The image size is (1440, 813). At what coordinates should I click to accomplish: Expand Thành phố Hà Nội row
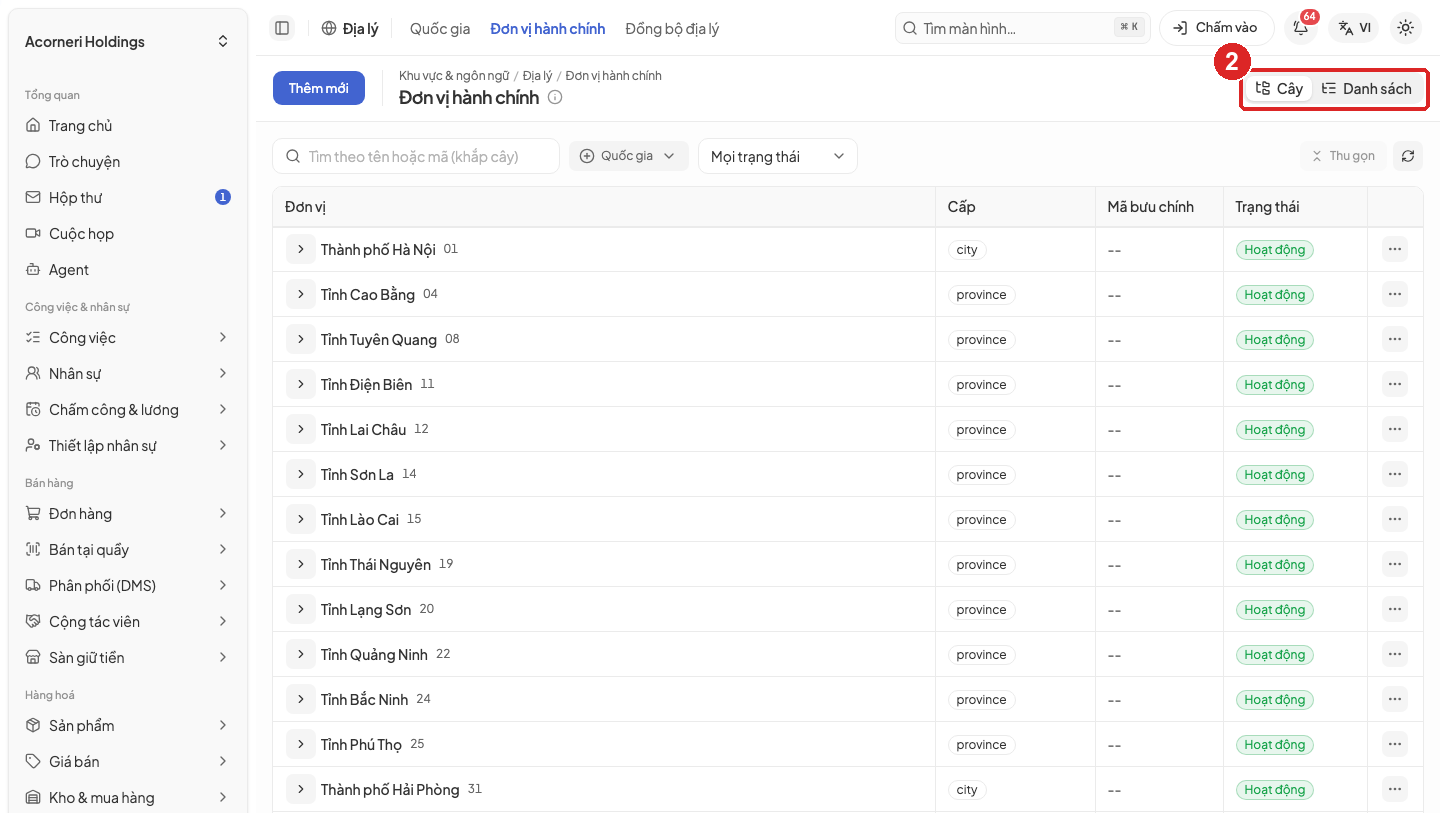[300, 249]
